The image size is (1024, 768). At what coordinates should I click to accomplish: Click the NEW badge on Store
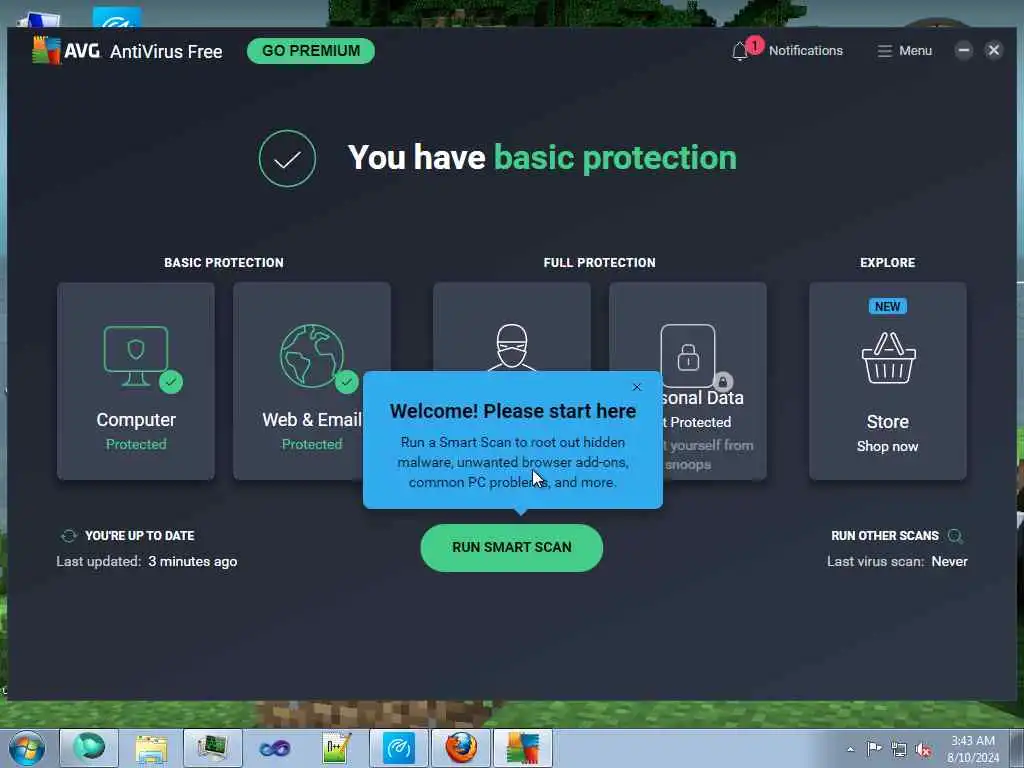tap(888, 306)
